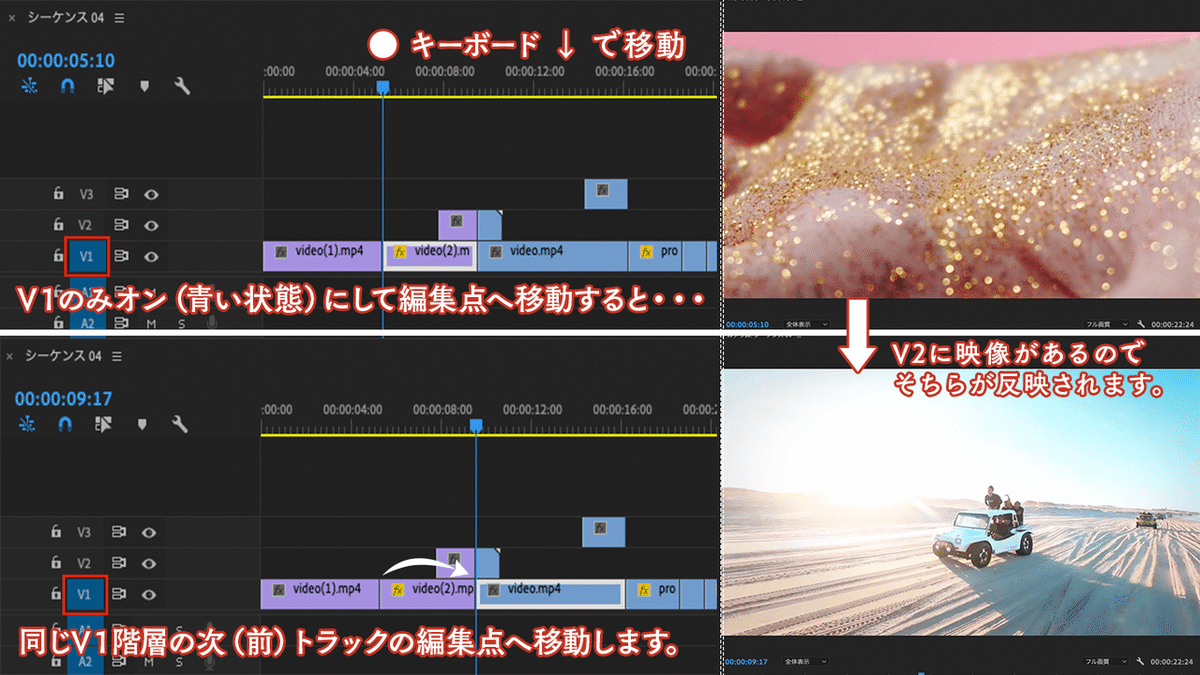Close シーケンス 04 tab in lower timeline
The width and height of the screenshot is (1200, 675).
tap(8, 357)
